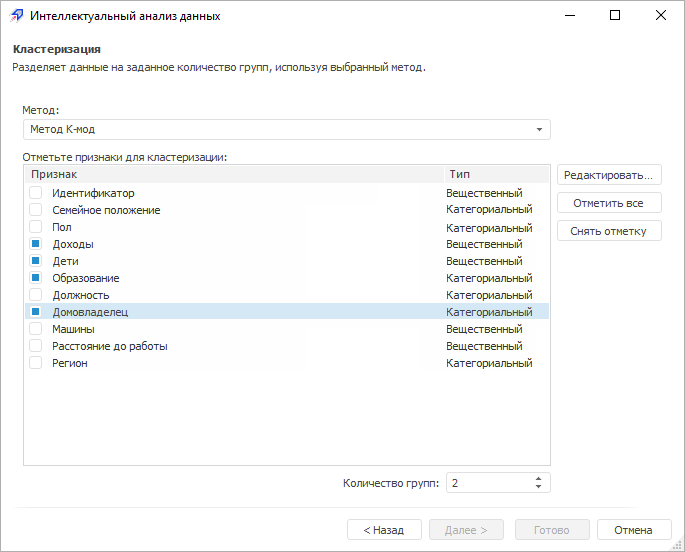Click the Количество групп number field
Image resolution: width=685 pixels, height=552 pixels.
(x=488, y=483)
